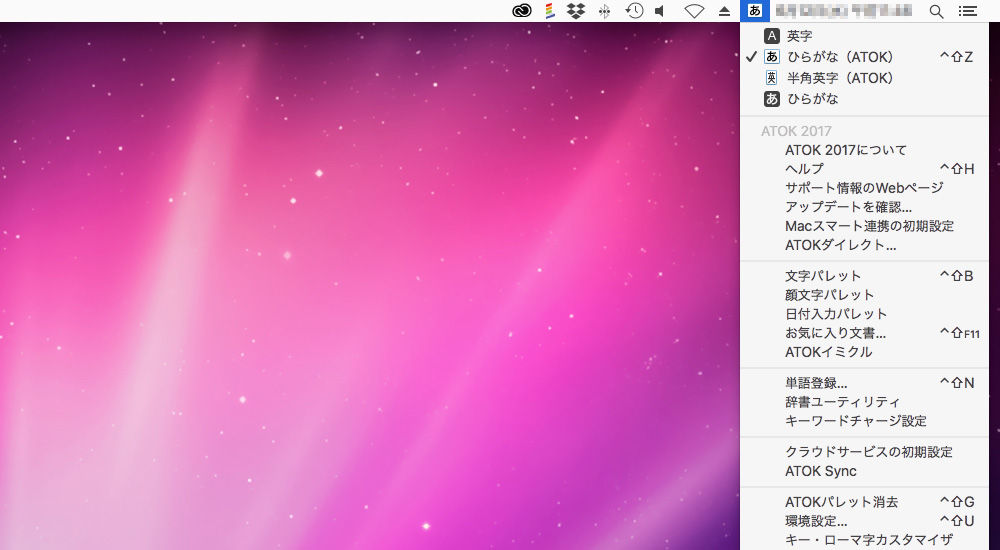This screenshot has height=550, width=1000.
Task: Select the 英字 input source
Action: [864, 36]
